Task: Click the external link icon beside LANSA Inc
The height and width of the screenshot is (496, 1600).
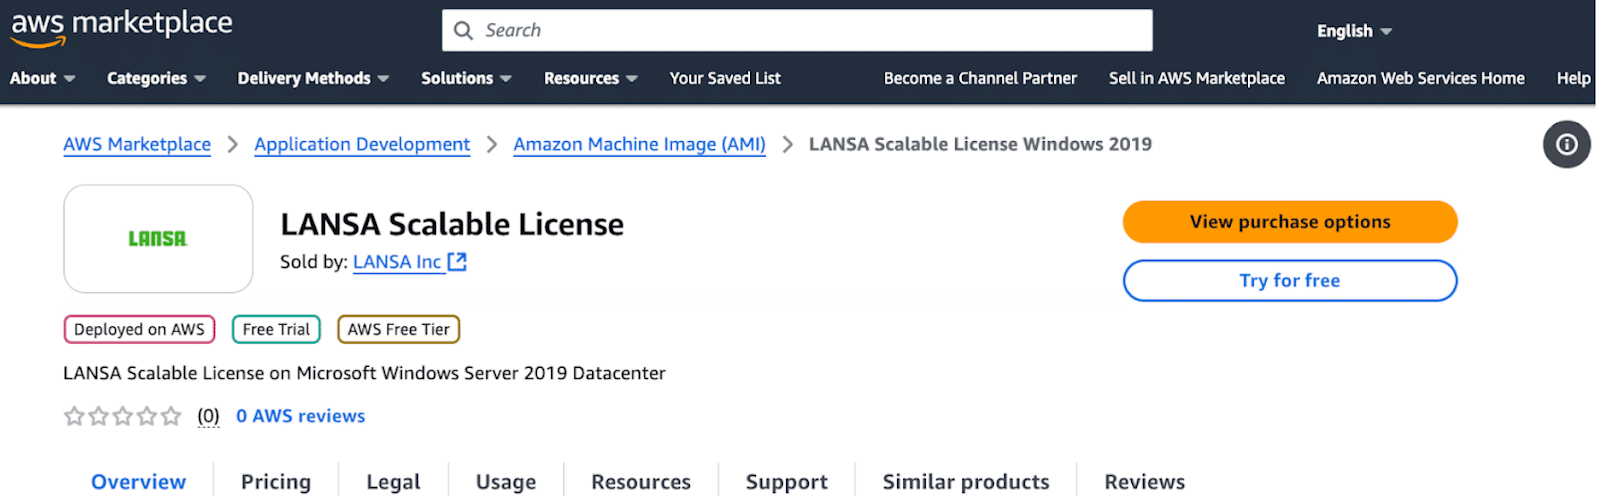Action: coord(457,262)
